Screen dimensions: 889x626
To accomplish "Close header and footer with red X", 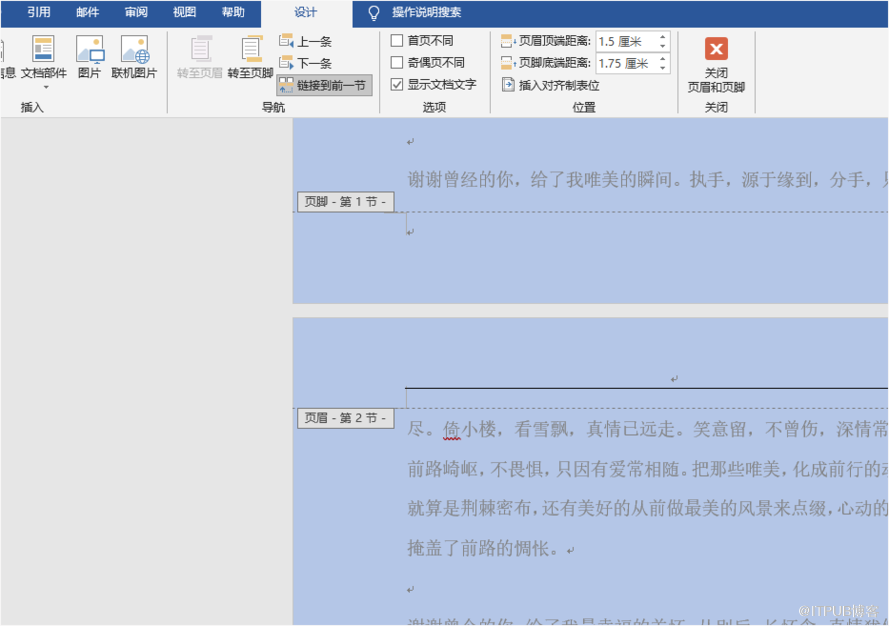I will coord(716,49).
